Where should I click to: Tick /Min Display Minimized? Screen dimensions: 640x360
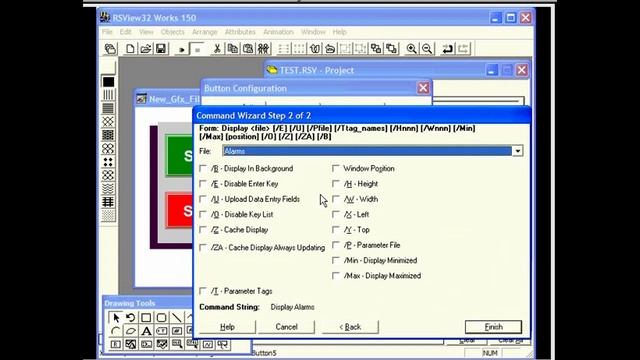click(x=336, y=260)
